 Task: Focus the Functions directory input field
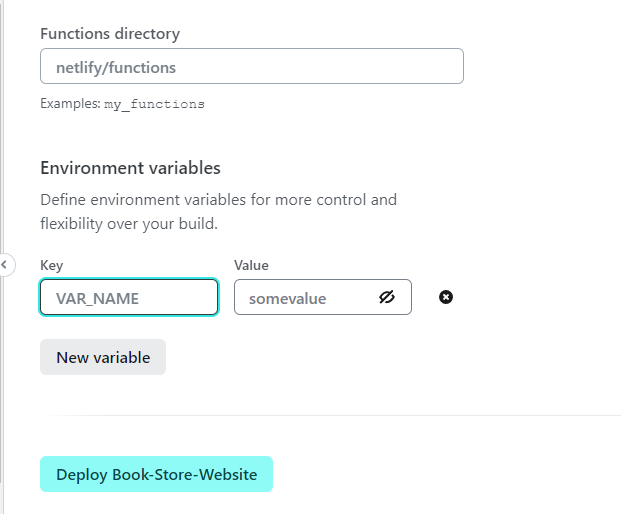[x=251, y=67]
